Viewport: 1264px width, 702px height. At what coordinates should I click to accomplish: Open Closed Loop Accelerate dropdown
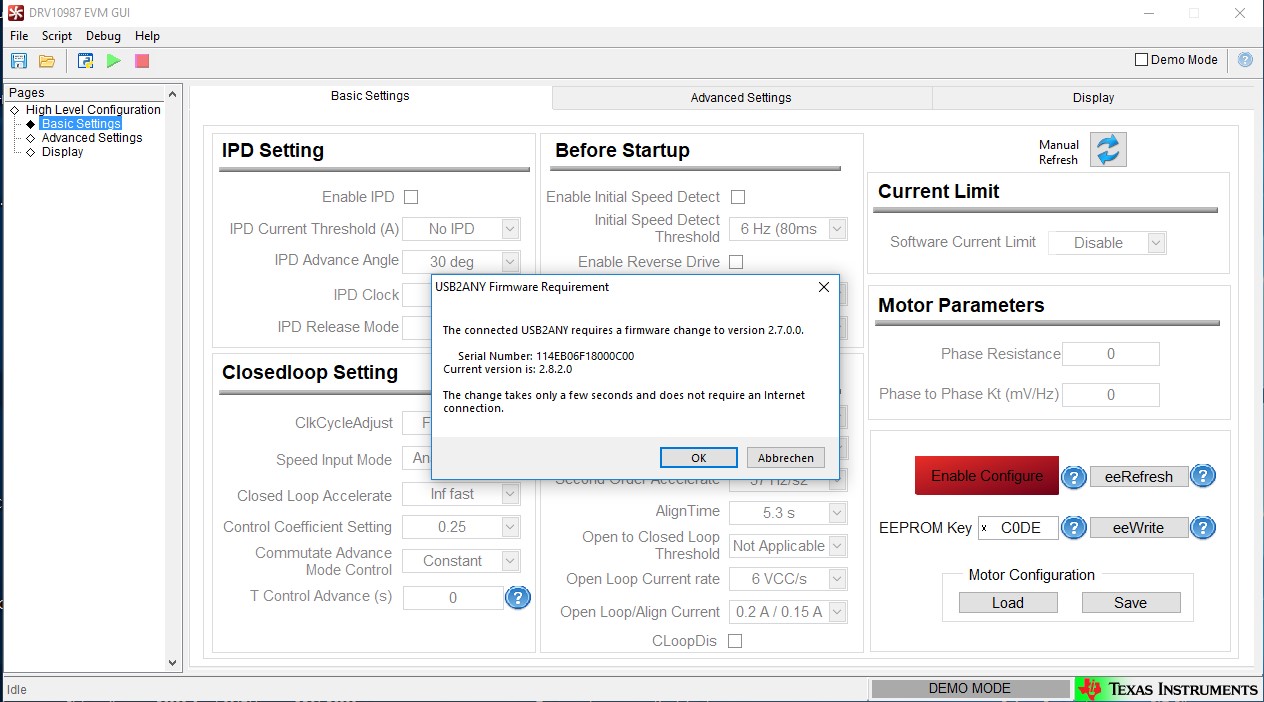click(510, 494)
